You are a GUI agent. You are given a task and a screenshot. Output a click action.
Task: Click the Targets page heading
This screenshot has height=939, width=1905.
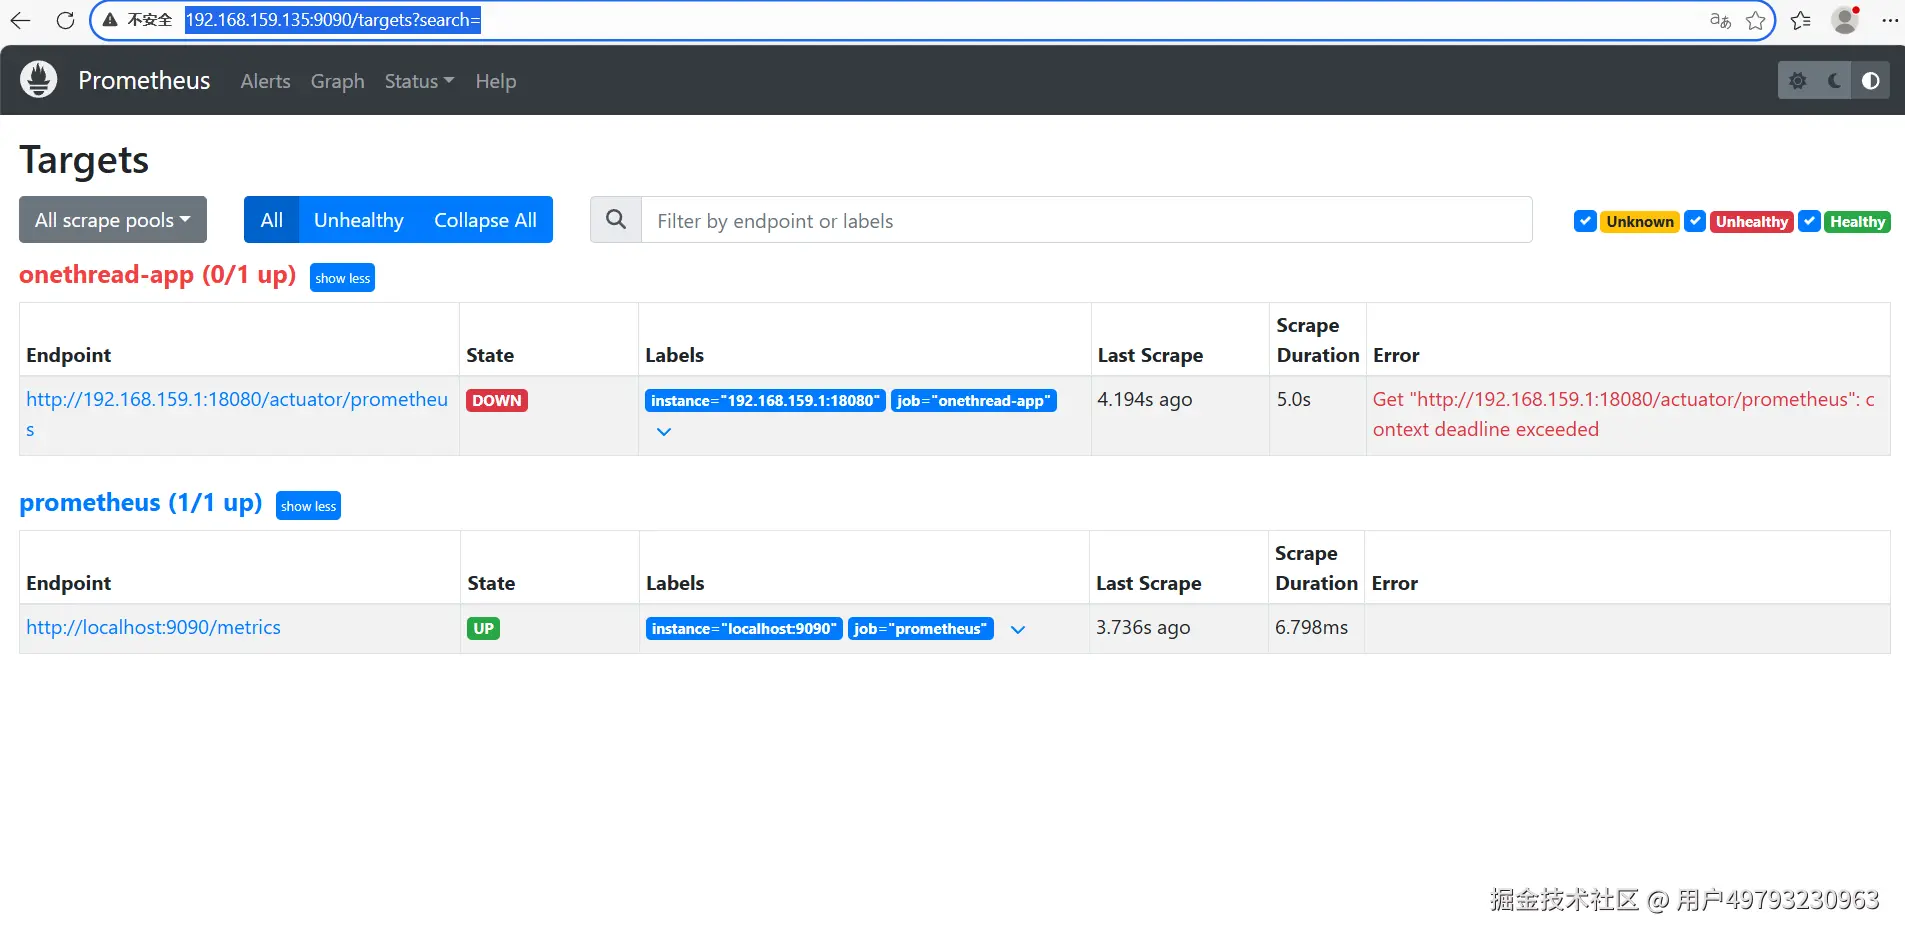click(84, 160)
